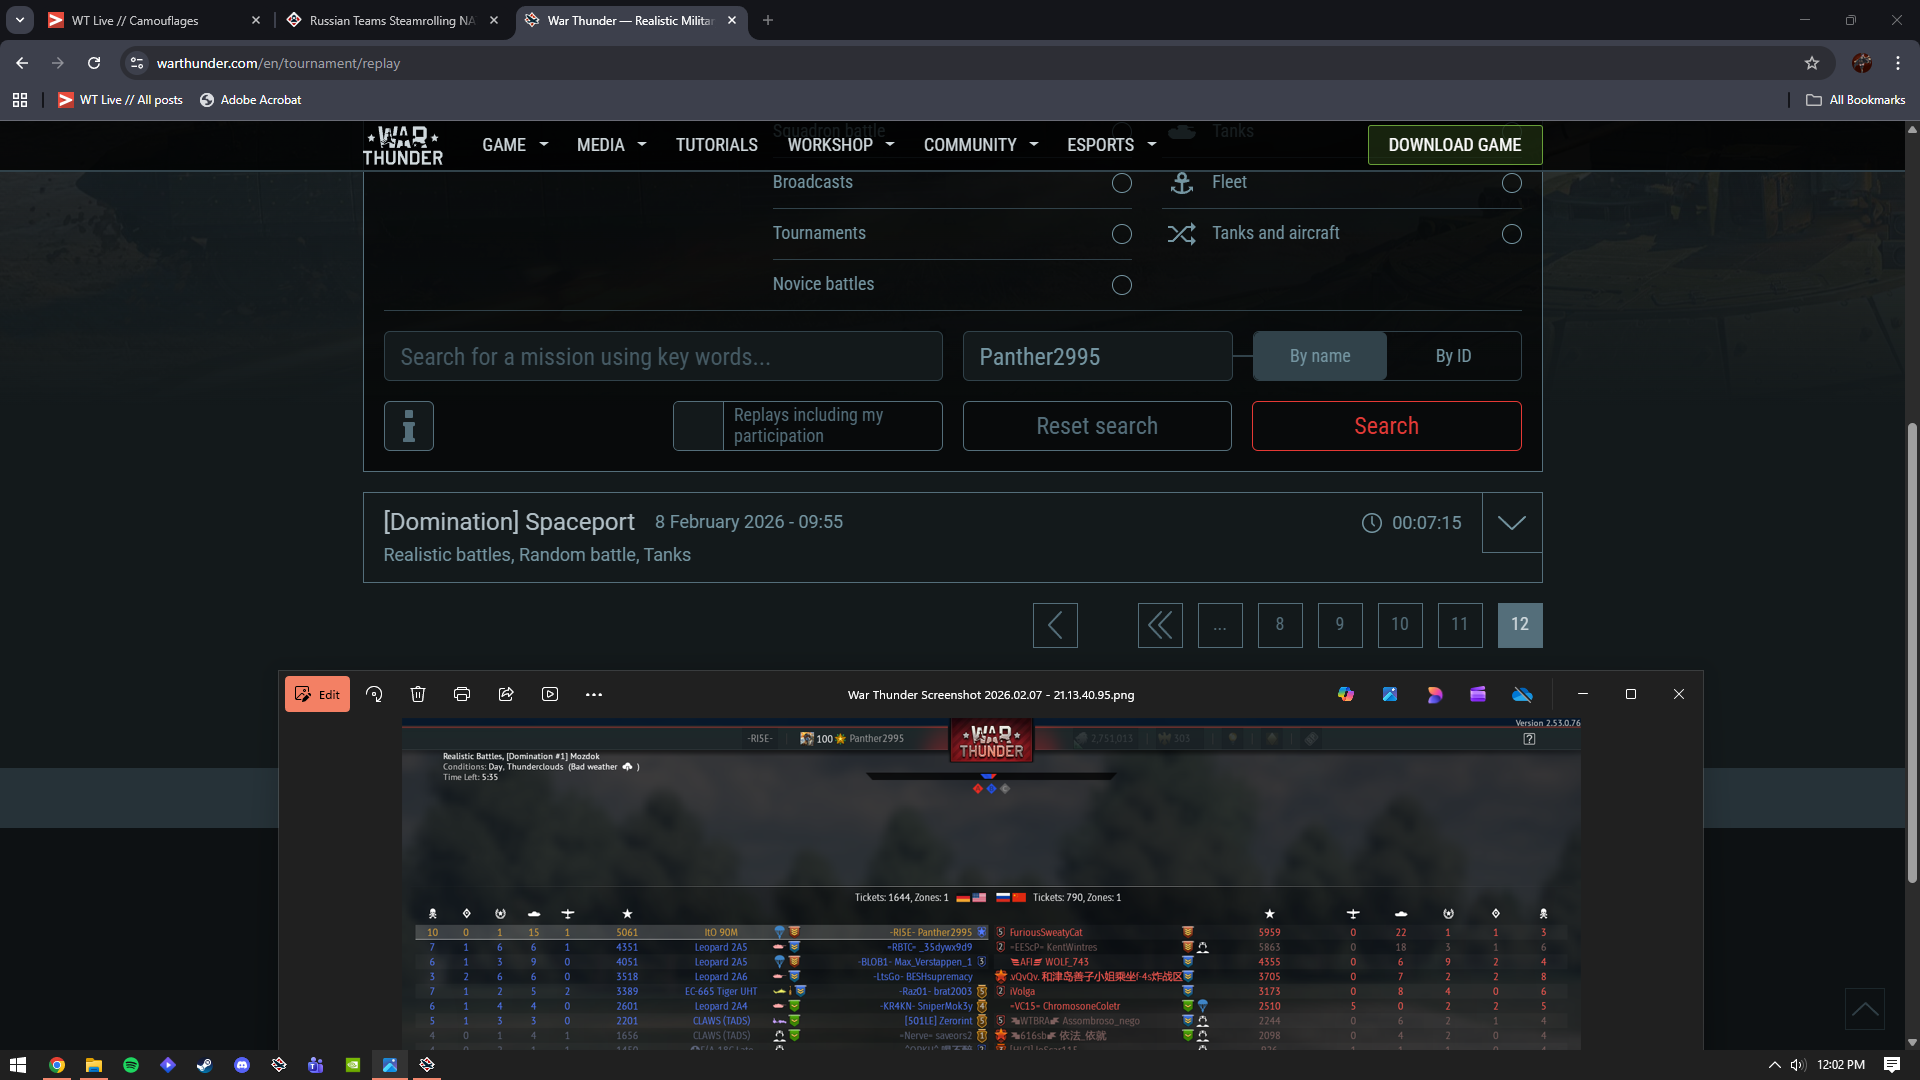Click the delete trash icon in Photos viewer

(x=418, y=694)
